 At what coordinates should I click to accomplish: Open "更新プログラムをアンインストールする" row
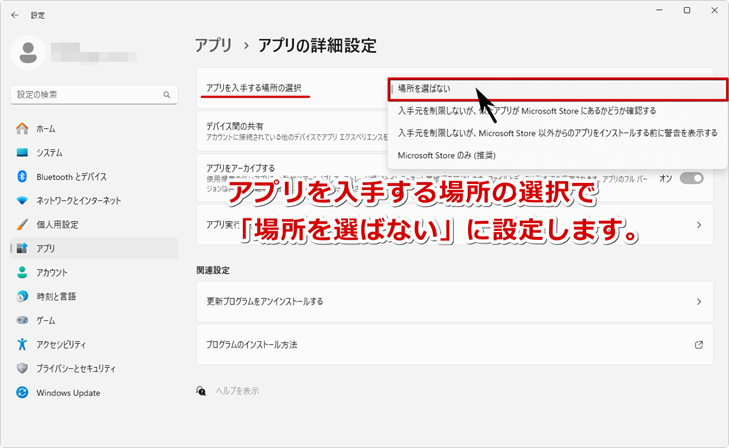pyautogui.click(x=454, y=301)
